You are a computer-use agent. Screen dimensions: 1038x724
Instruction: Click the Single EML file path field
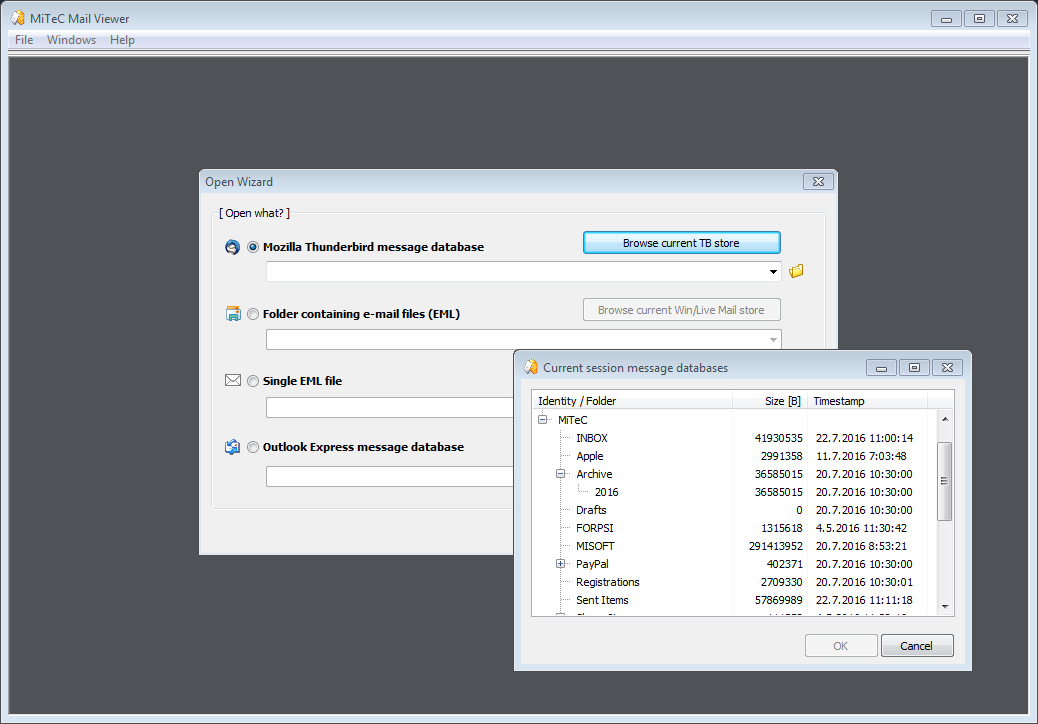[x=390, y=408]
